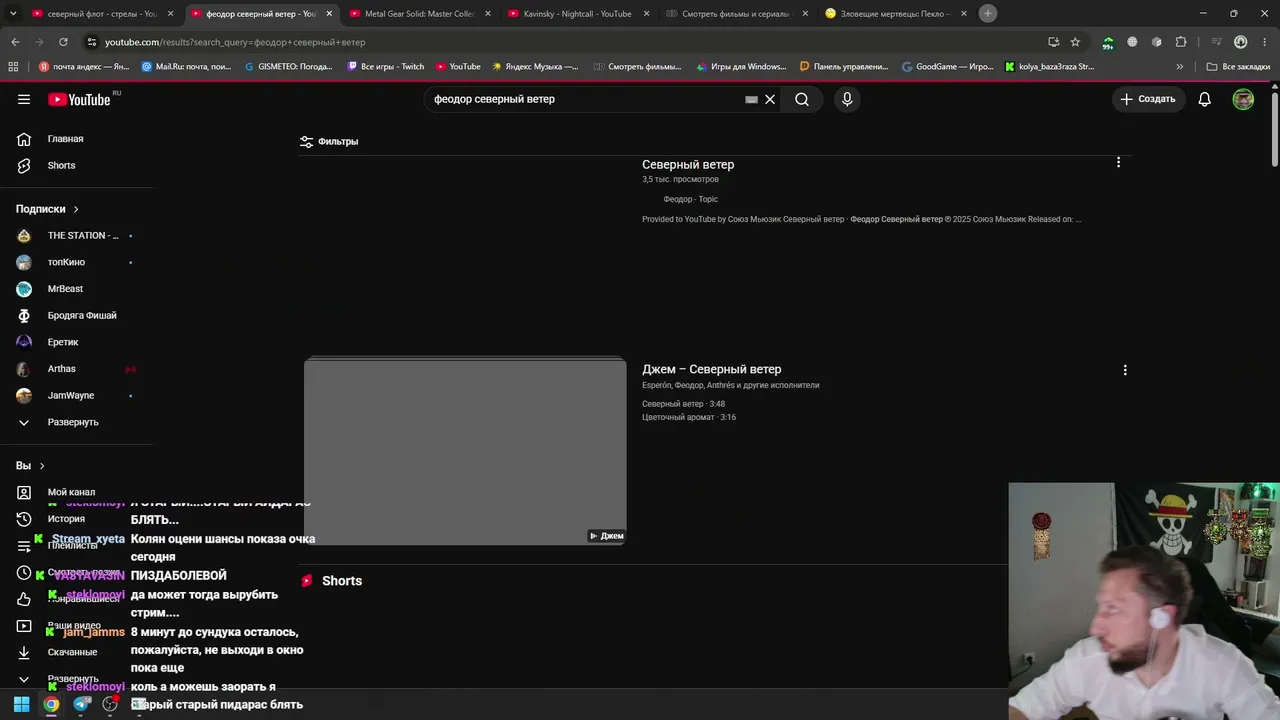Close the 'Kavinsky - Nightcall' tab
This screenshot has height=720, width=1280.
pos(646,14)
